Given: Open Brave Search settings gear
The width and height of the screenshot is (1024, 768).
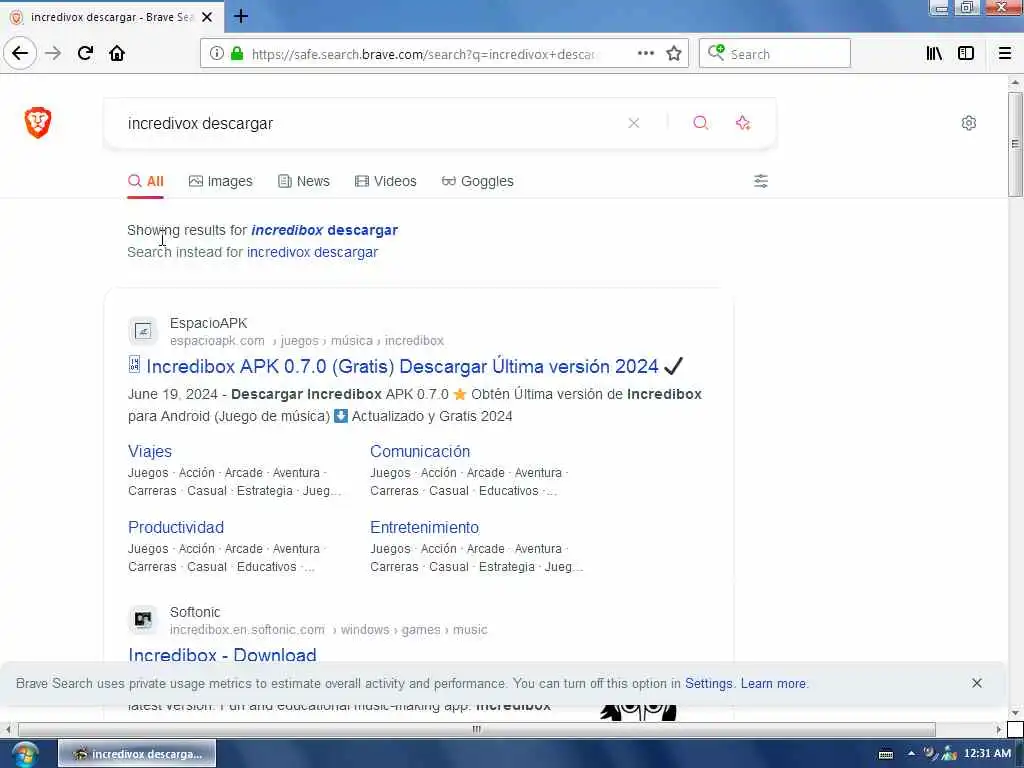Looking at the screenshot, I should 968,123.
